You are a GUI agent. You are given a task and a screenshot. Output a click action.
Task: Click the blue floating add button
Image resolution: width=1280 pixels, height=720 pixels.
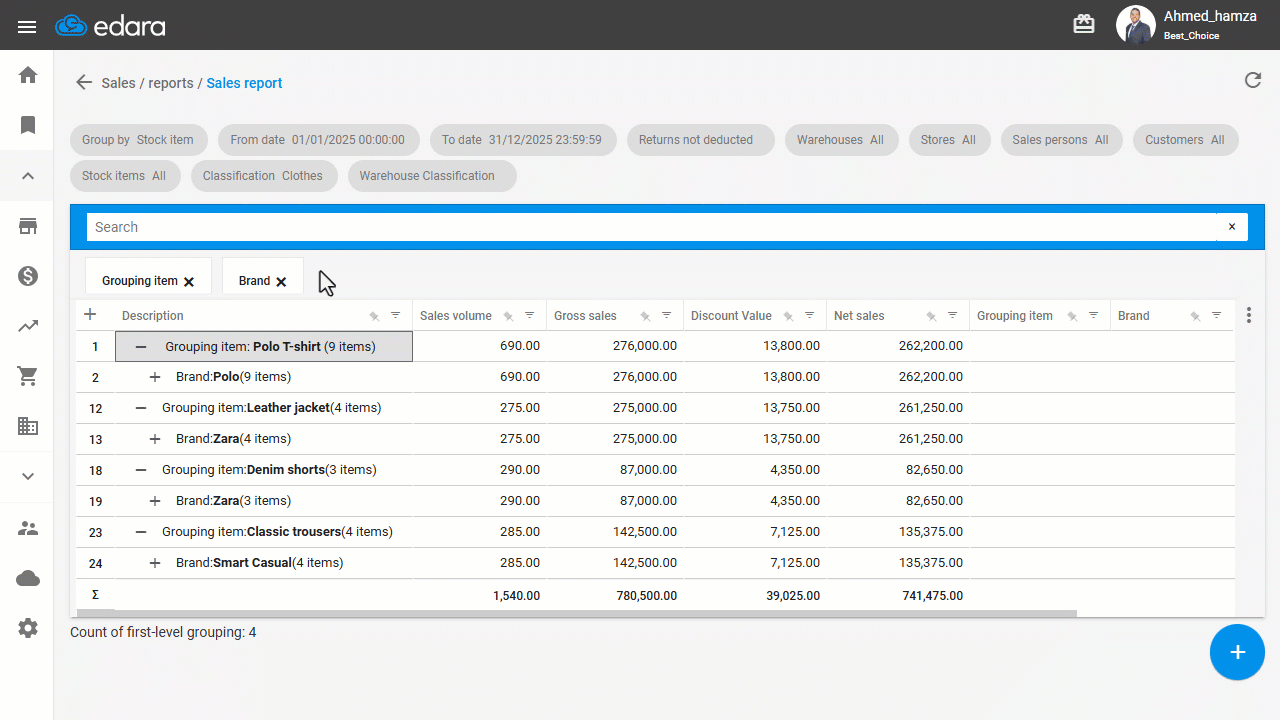(1237, 652)
